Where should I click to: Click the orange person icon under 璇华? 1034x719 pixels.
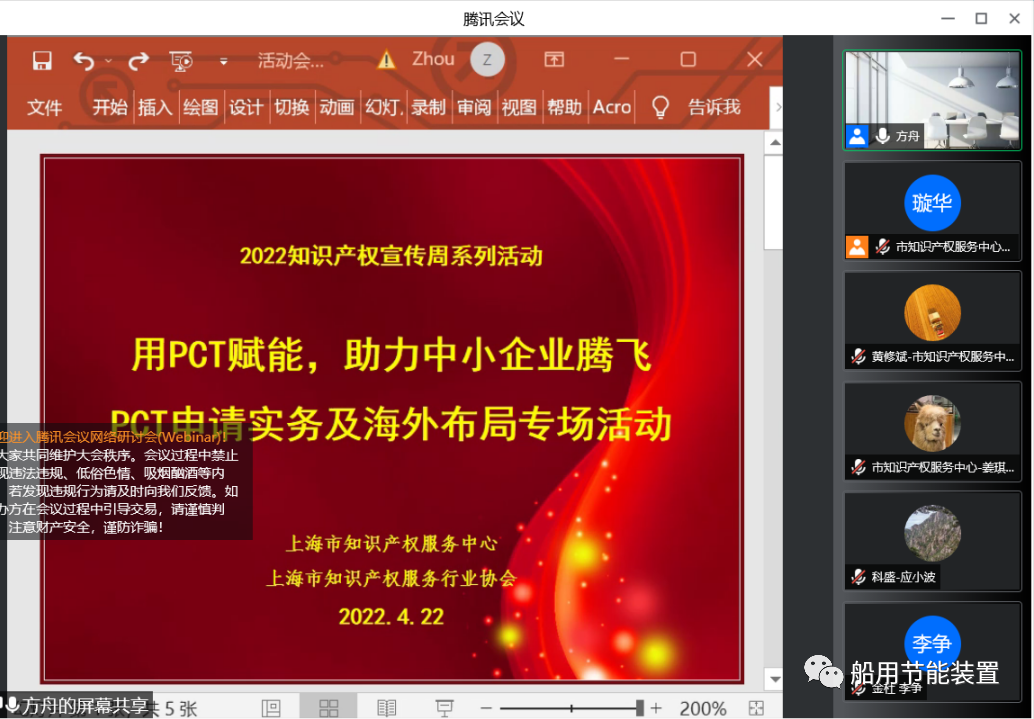(x=857, y=247)
